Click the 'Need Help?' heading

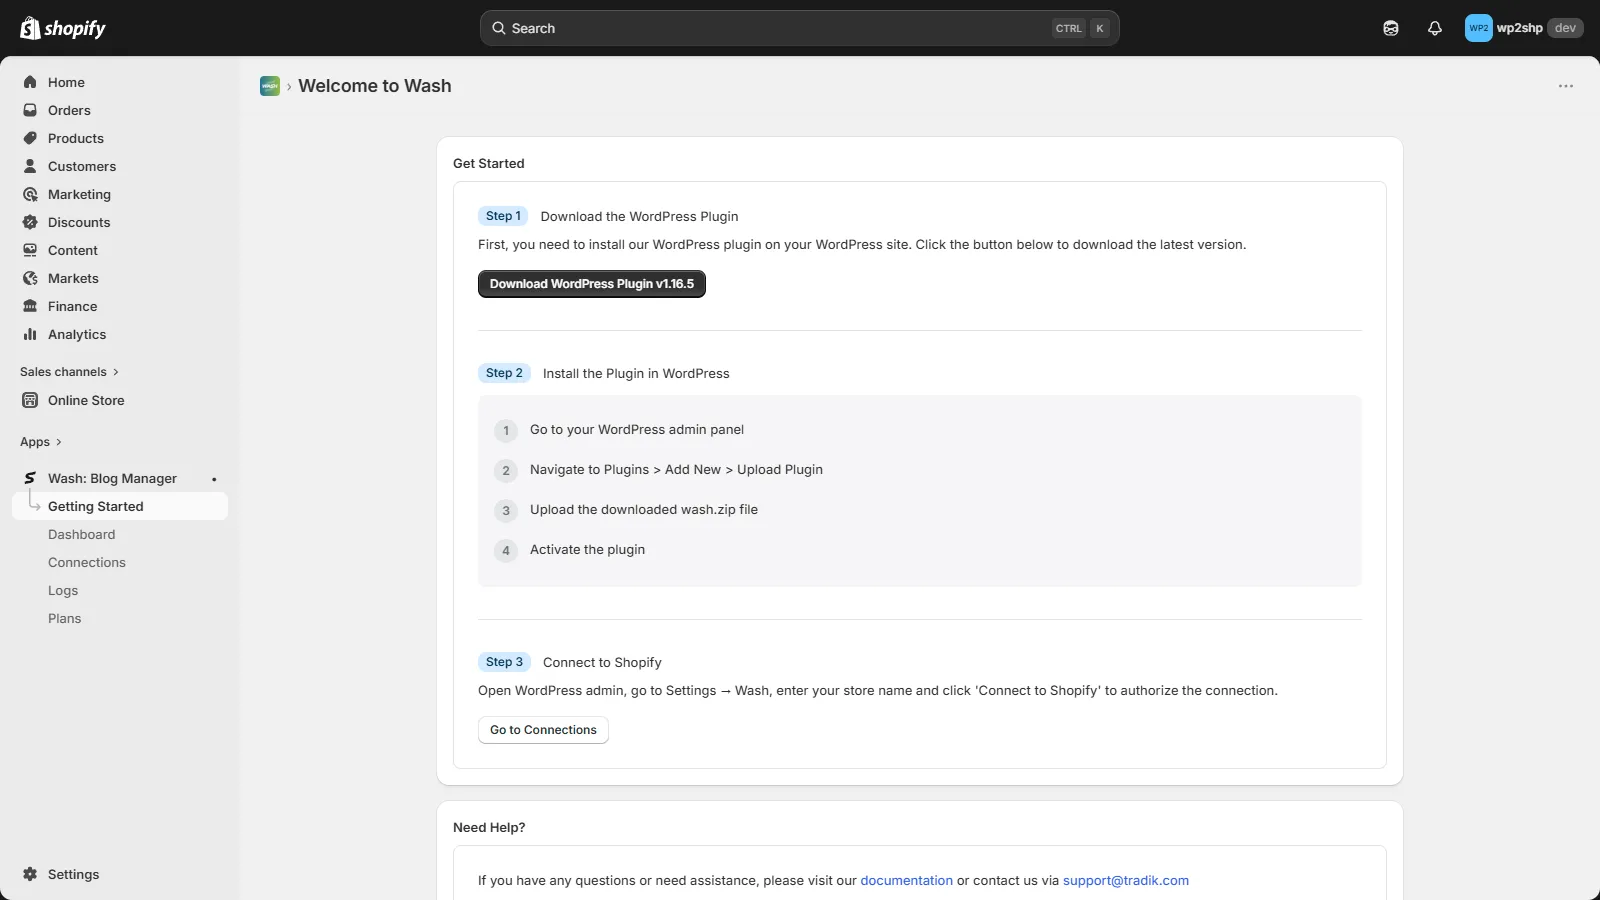point(489,827)
